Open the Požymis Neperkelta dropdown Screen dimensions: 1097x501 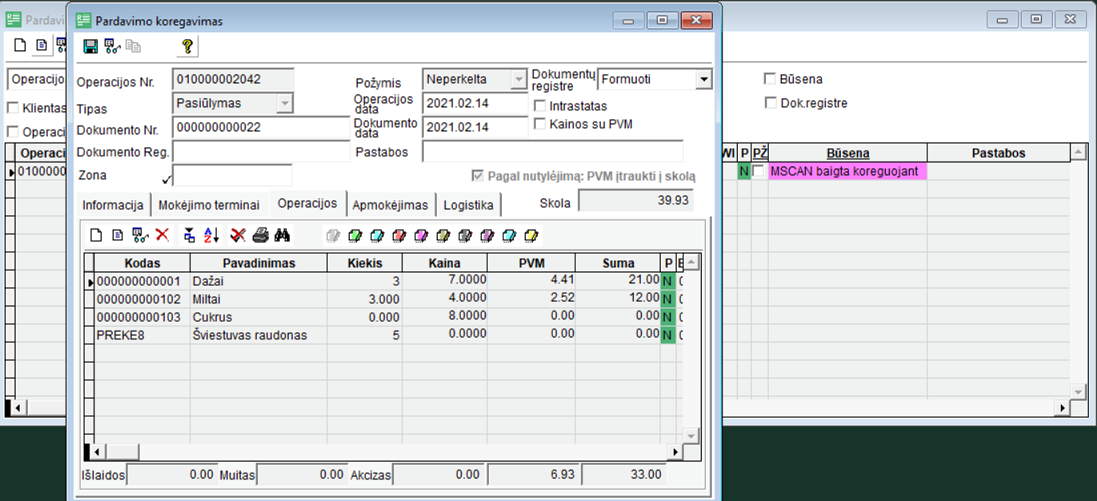coord(518,80)
